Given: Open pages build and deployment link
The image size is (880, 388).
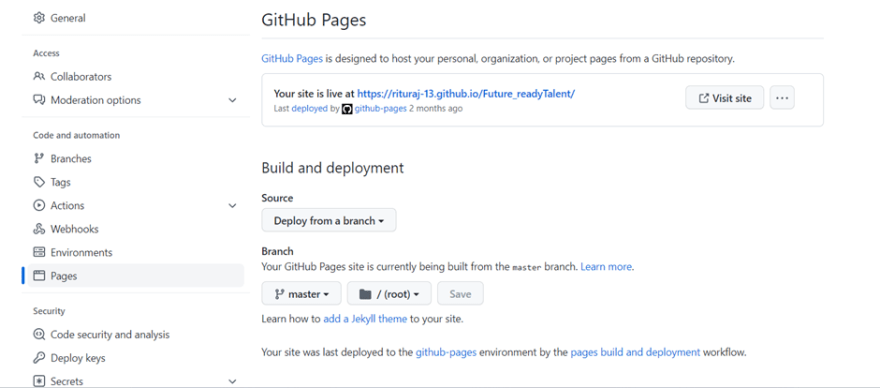Looking at the screenshot, I should tap(635, 353).
